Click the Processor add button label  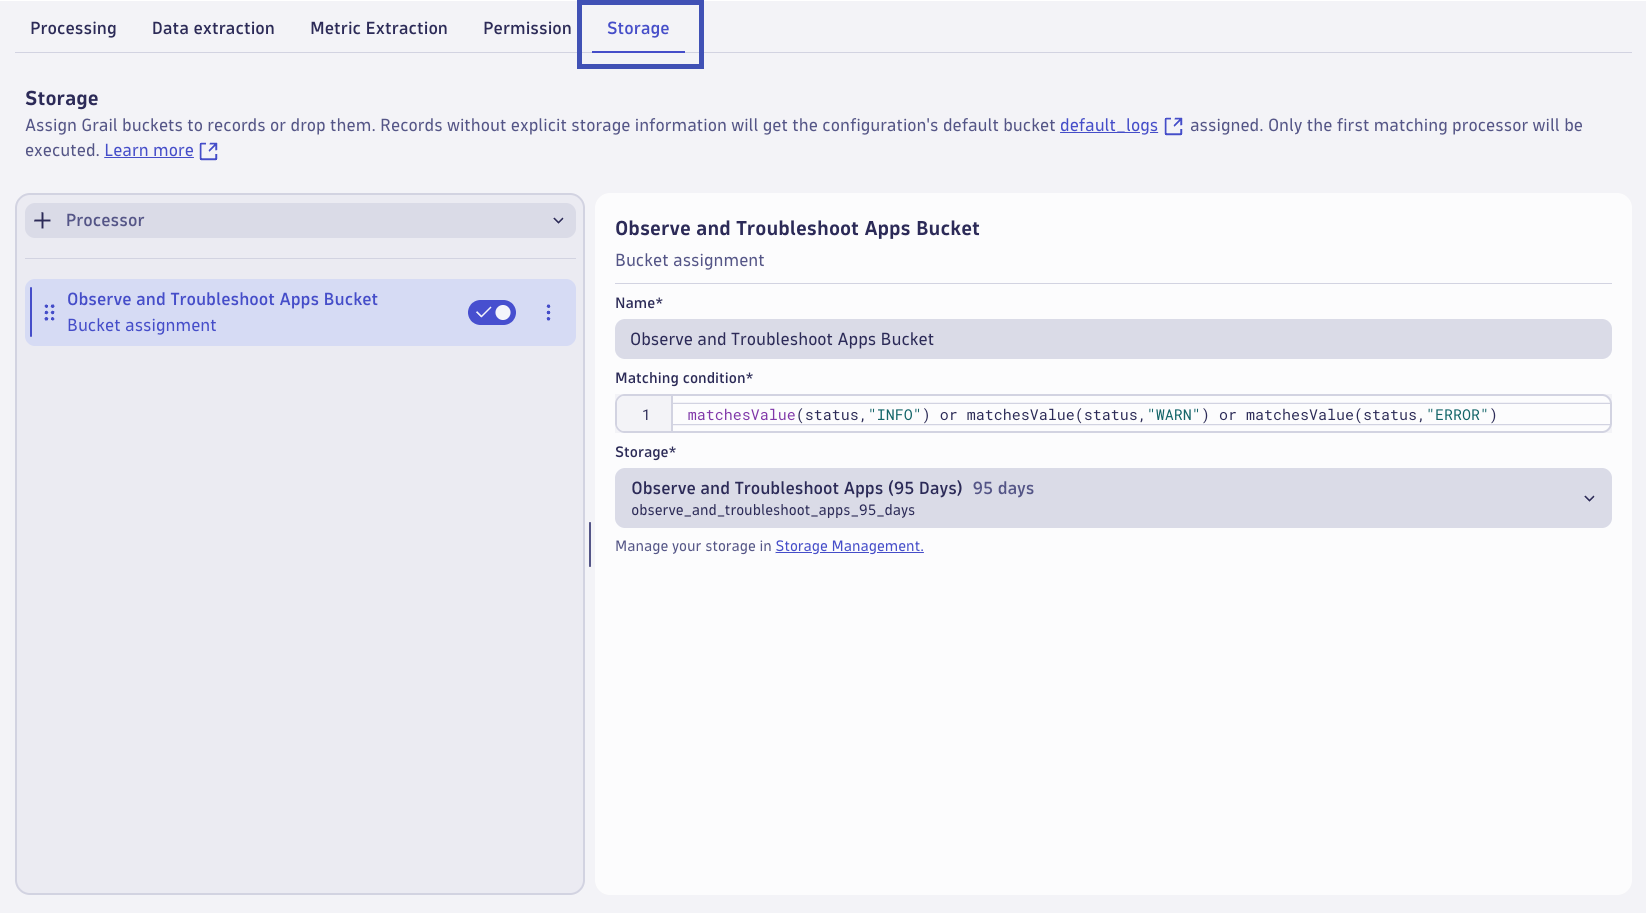[x=105, y=220]
